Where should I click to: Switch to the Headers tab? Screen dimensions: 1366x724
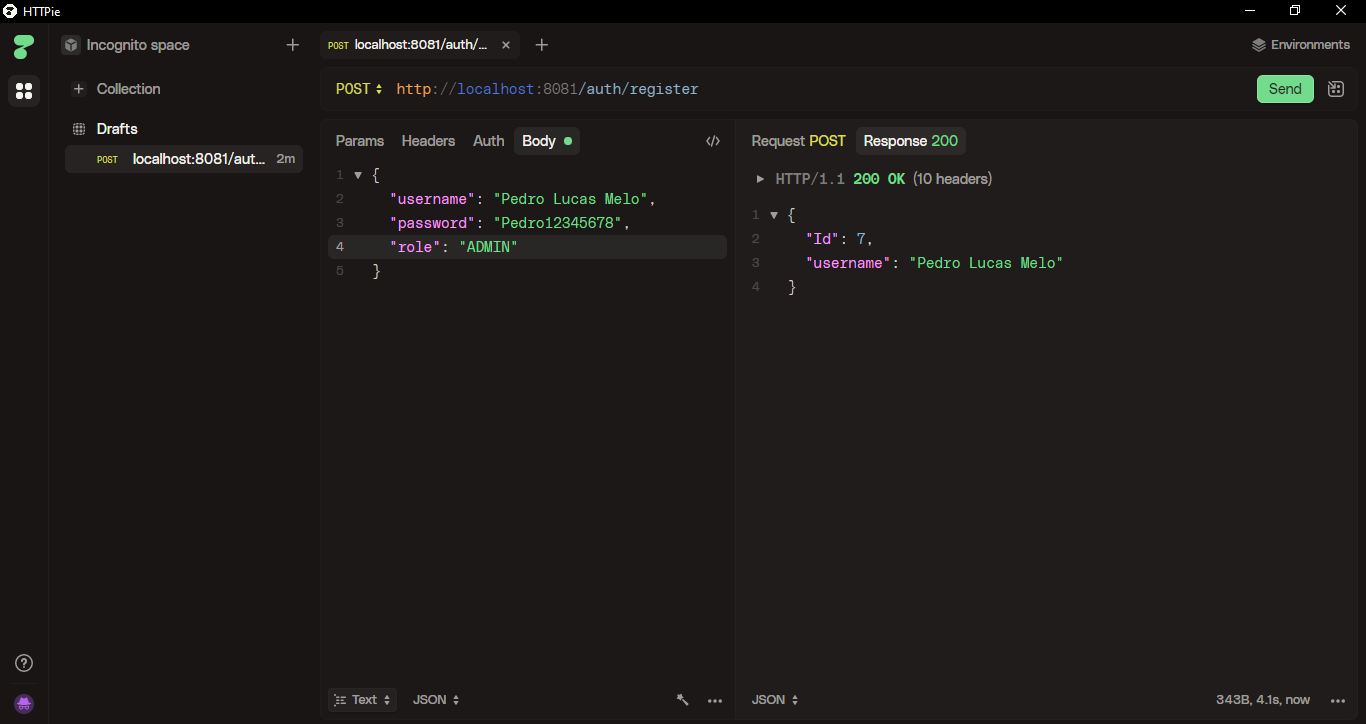point(428,141)
